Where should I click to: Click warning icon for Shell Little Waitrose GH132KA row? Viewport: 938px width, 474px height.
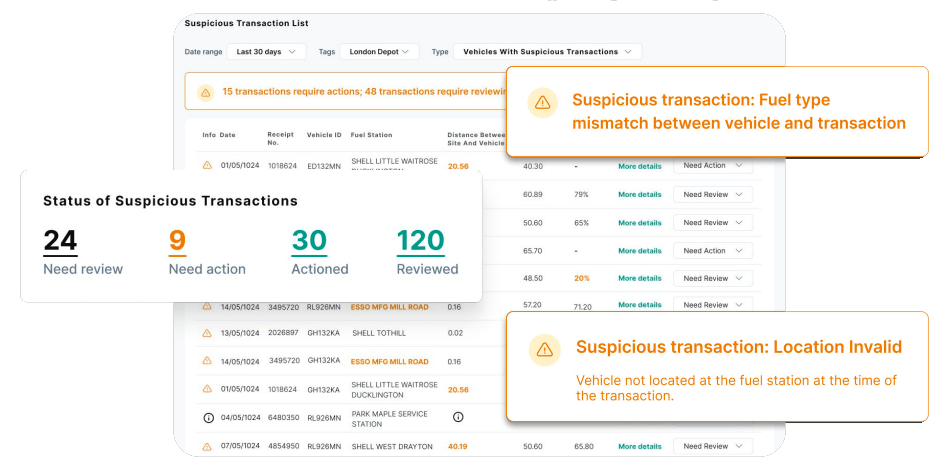point(207,389)
